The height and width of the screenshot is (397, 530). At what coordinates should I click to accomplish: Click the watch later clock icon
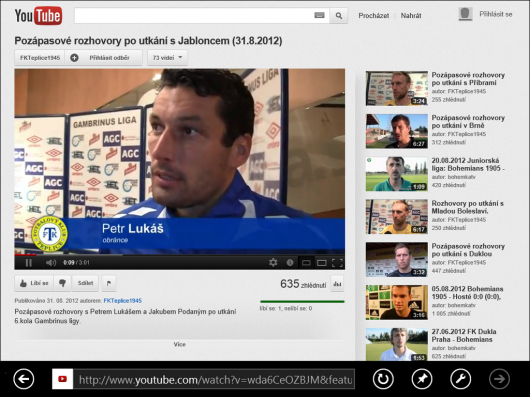pos(290,263)
